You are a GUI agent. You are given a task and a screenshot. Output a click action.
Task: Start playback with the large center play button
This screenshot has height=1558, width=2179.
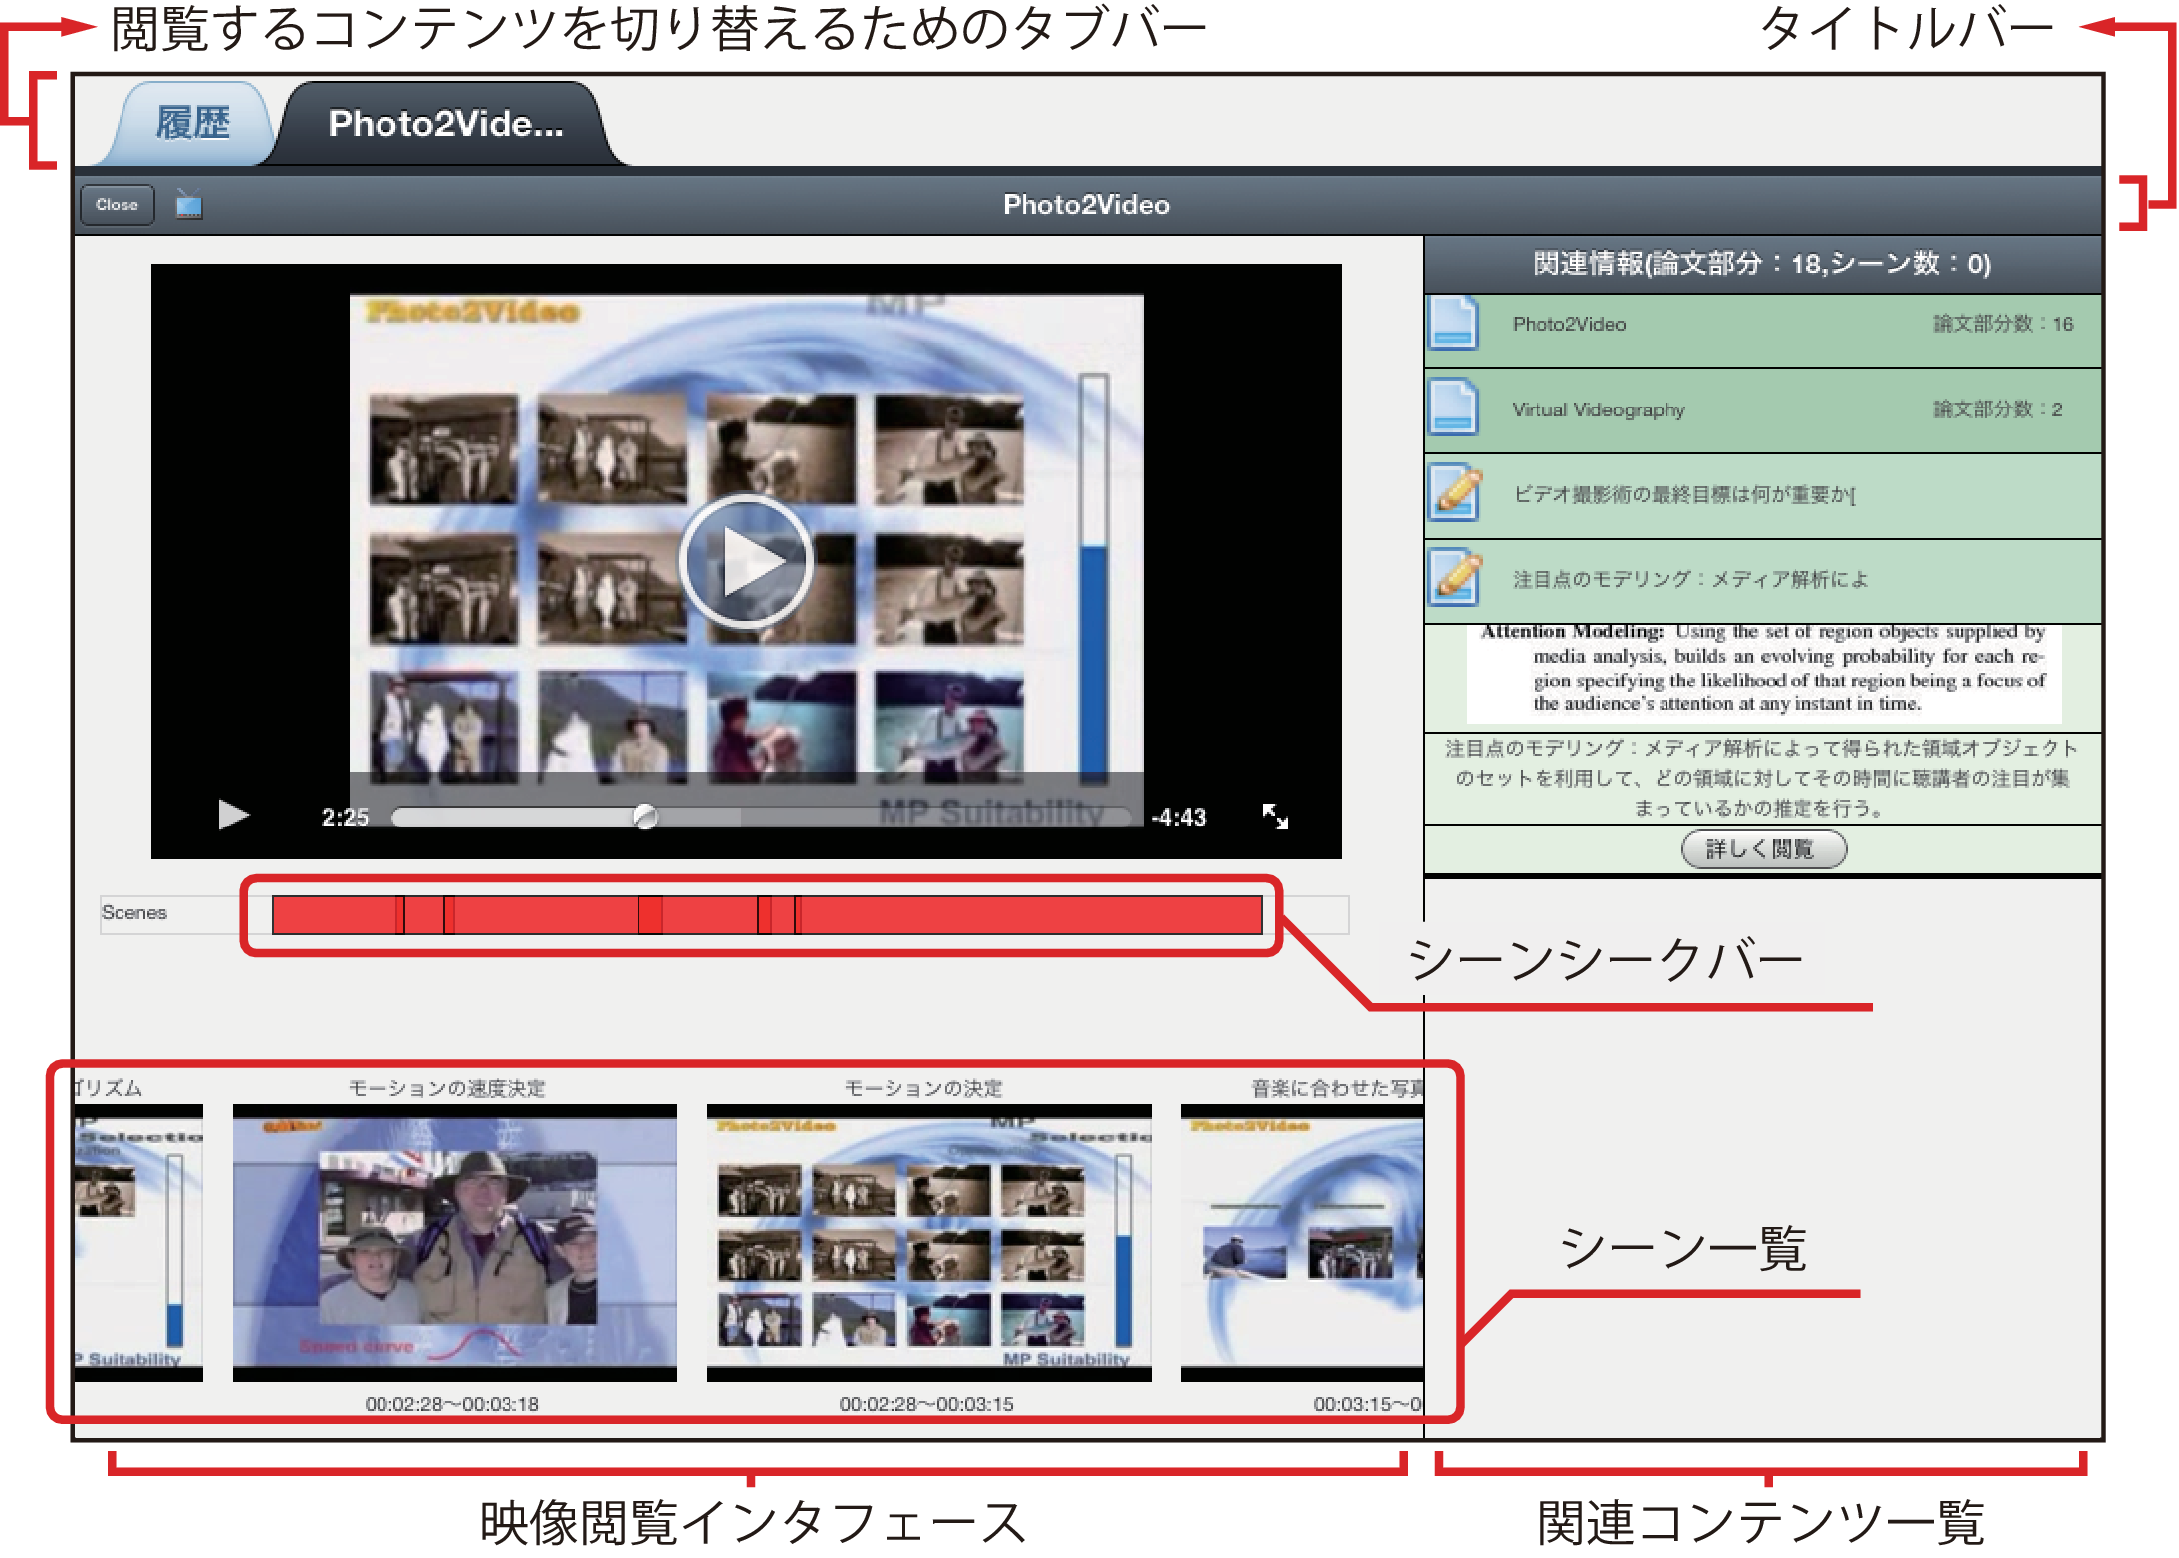pos(746,561)
